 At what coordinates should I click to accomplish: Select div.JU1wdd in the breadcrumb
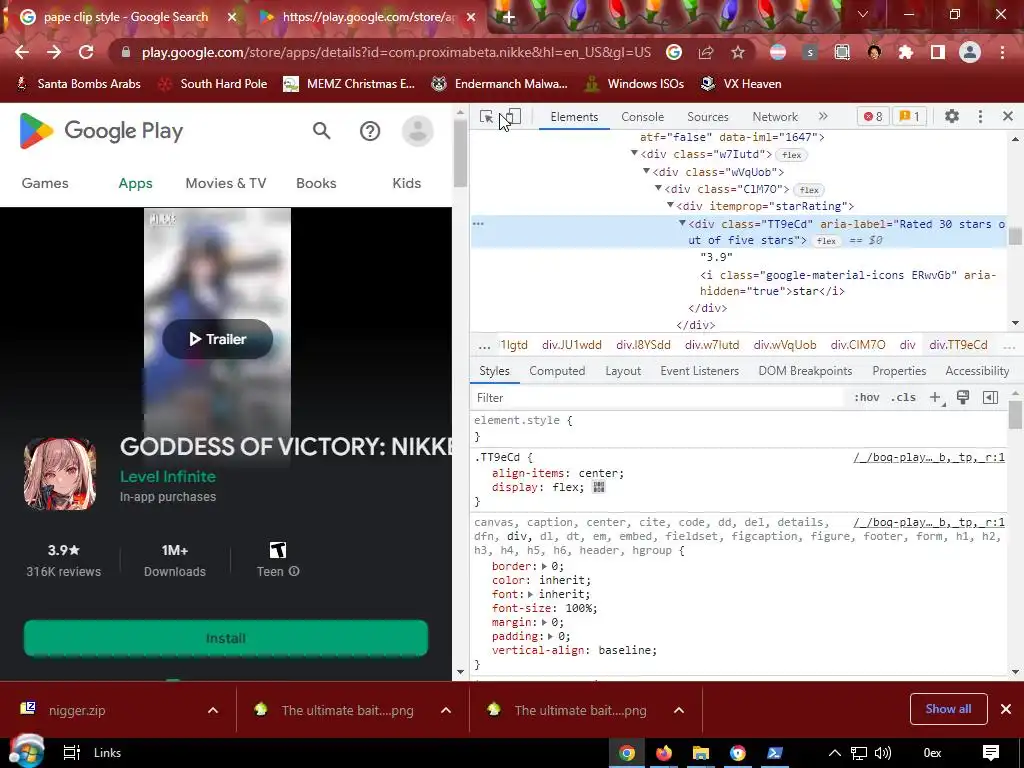(571, 345)
